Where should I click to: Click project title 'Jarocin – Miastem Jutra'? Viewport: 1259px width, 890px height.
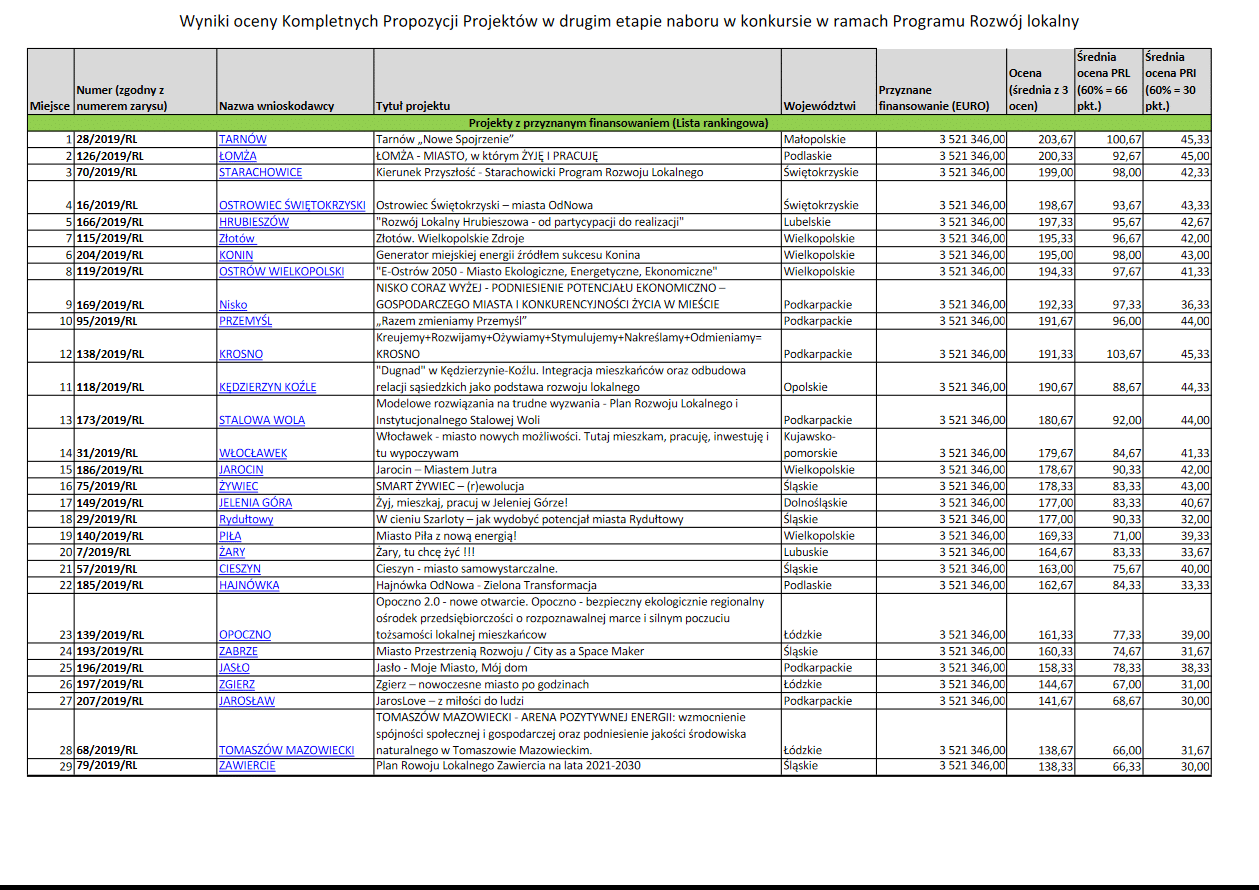point(436,469)
